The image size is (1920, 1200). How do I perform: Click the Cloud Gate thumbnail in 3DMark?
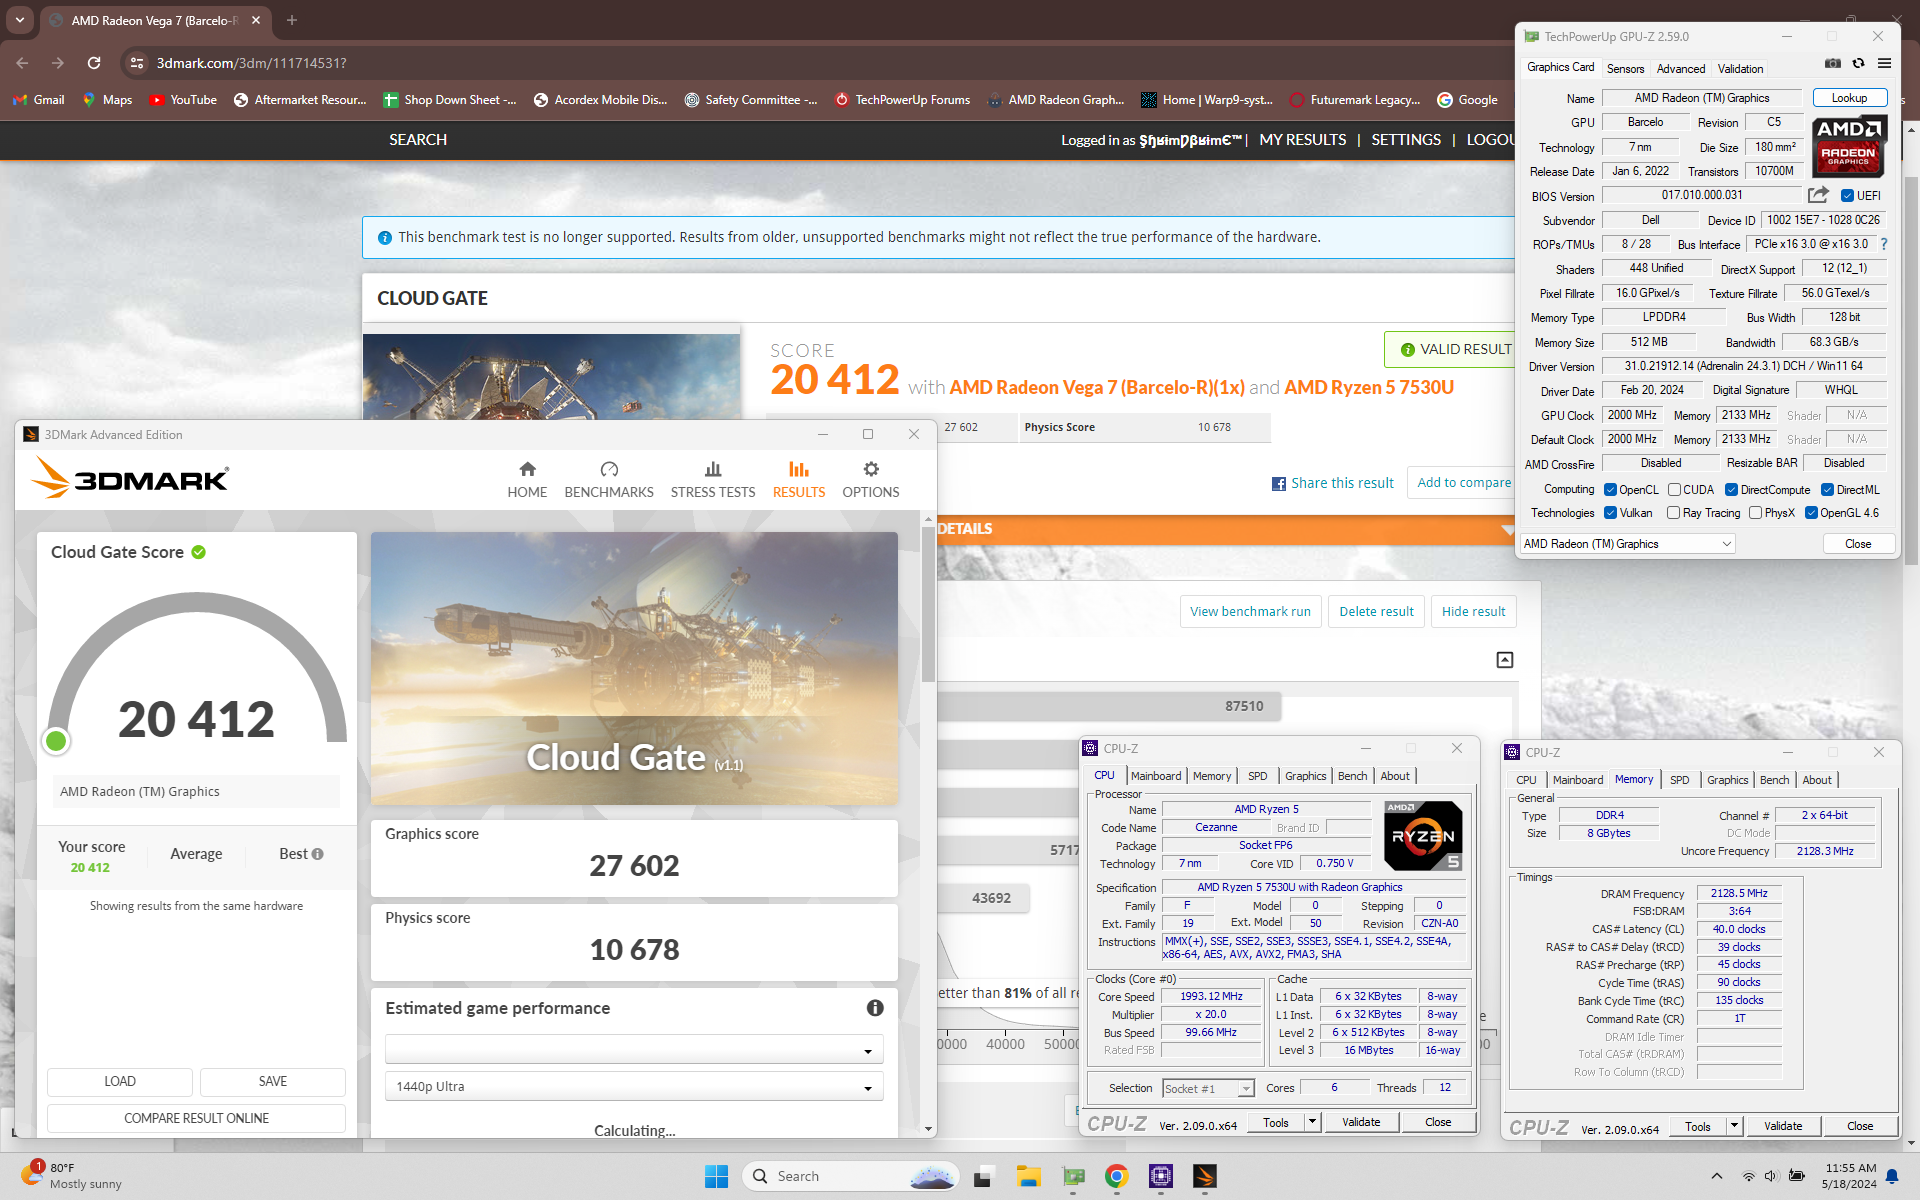pos(634,668)
